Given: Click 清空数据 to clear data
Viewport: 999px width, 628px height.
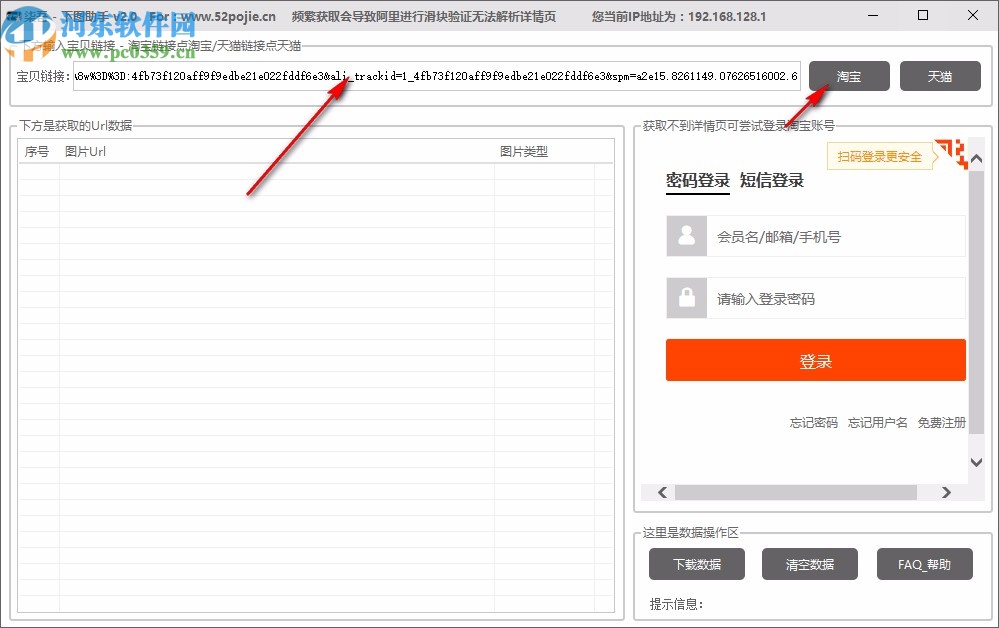Looking at the screenshot, I should tap(810, 563).
